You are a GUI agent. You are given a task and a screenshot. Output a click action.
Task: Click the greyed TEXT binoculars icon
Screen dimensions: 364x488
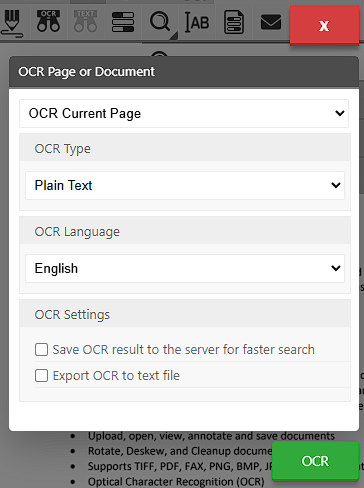(x=86, y=21)
